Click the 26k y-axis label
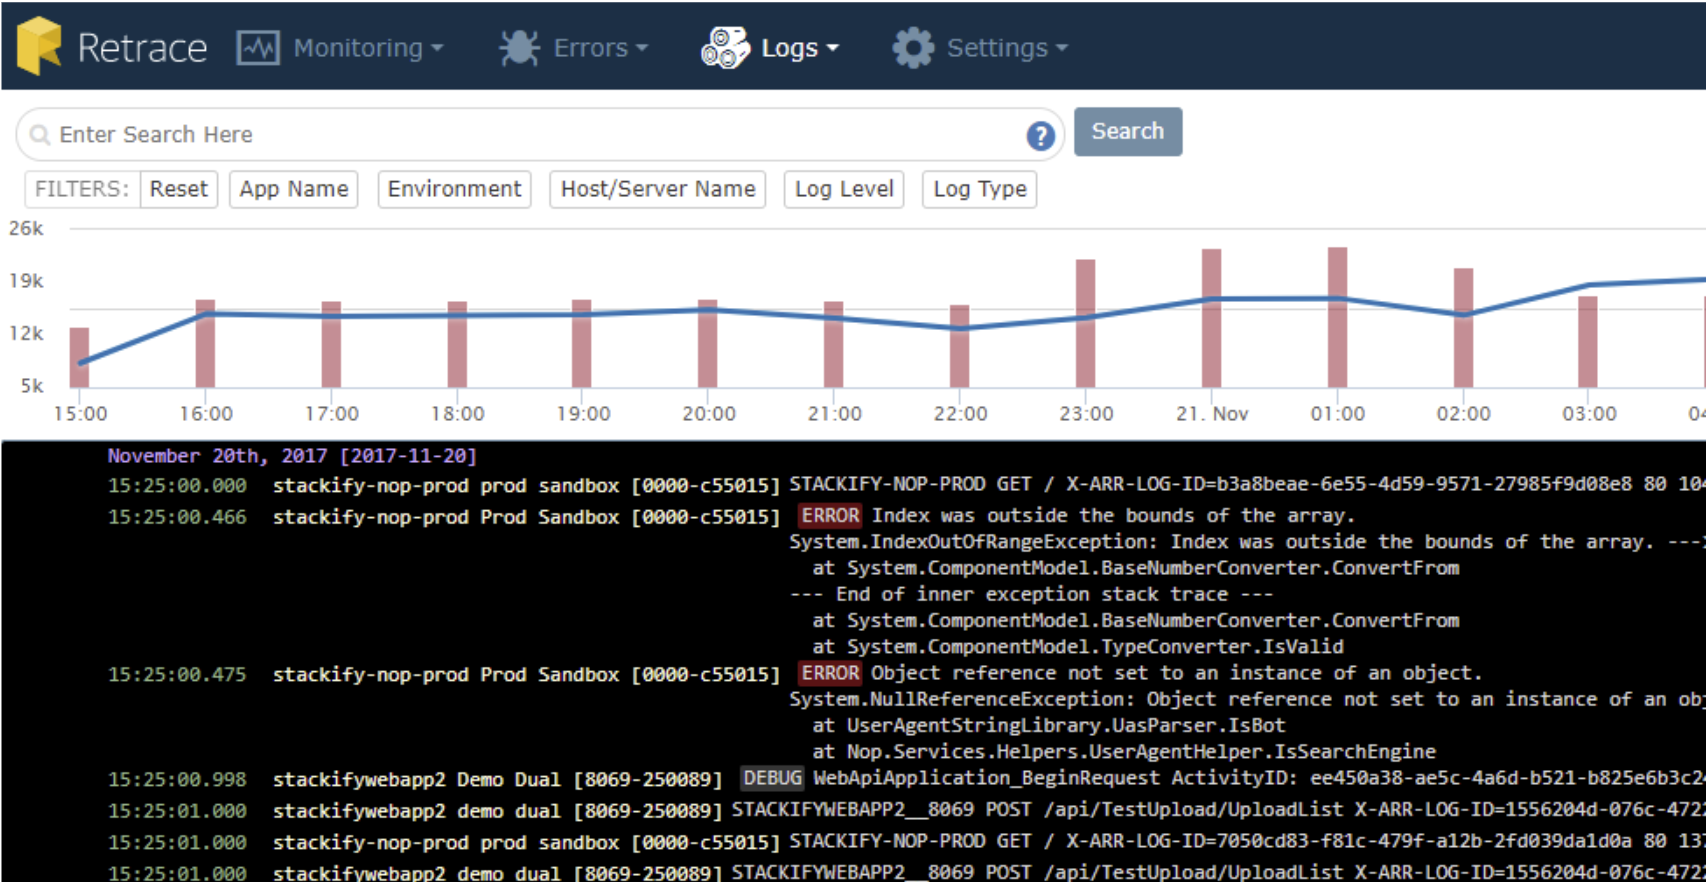 [x=26, y=229]
